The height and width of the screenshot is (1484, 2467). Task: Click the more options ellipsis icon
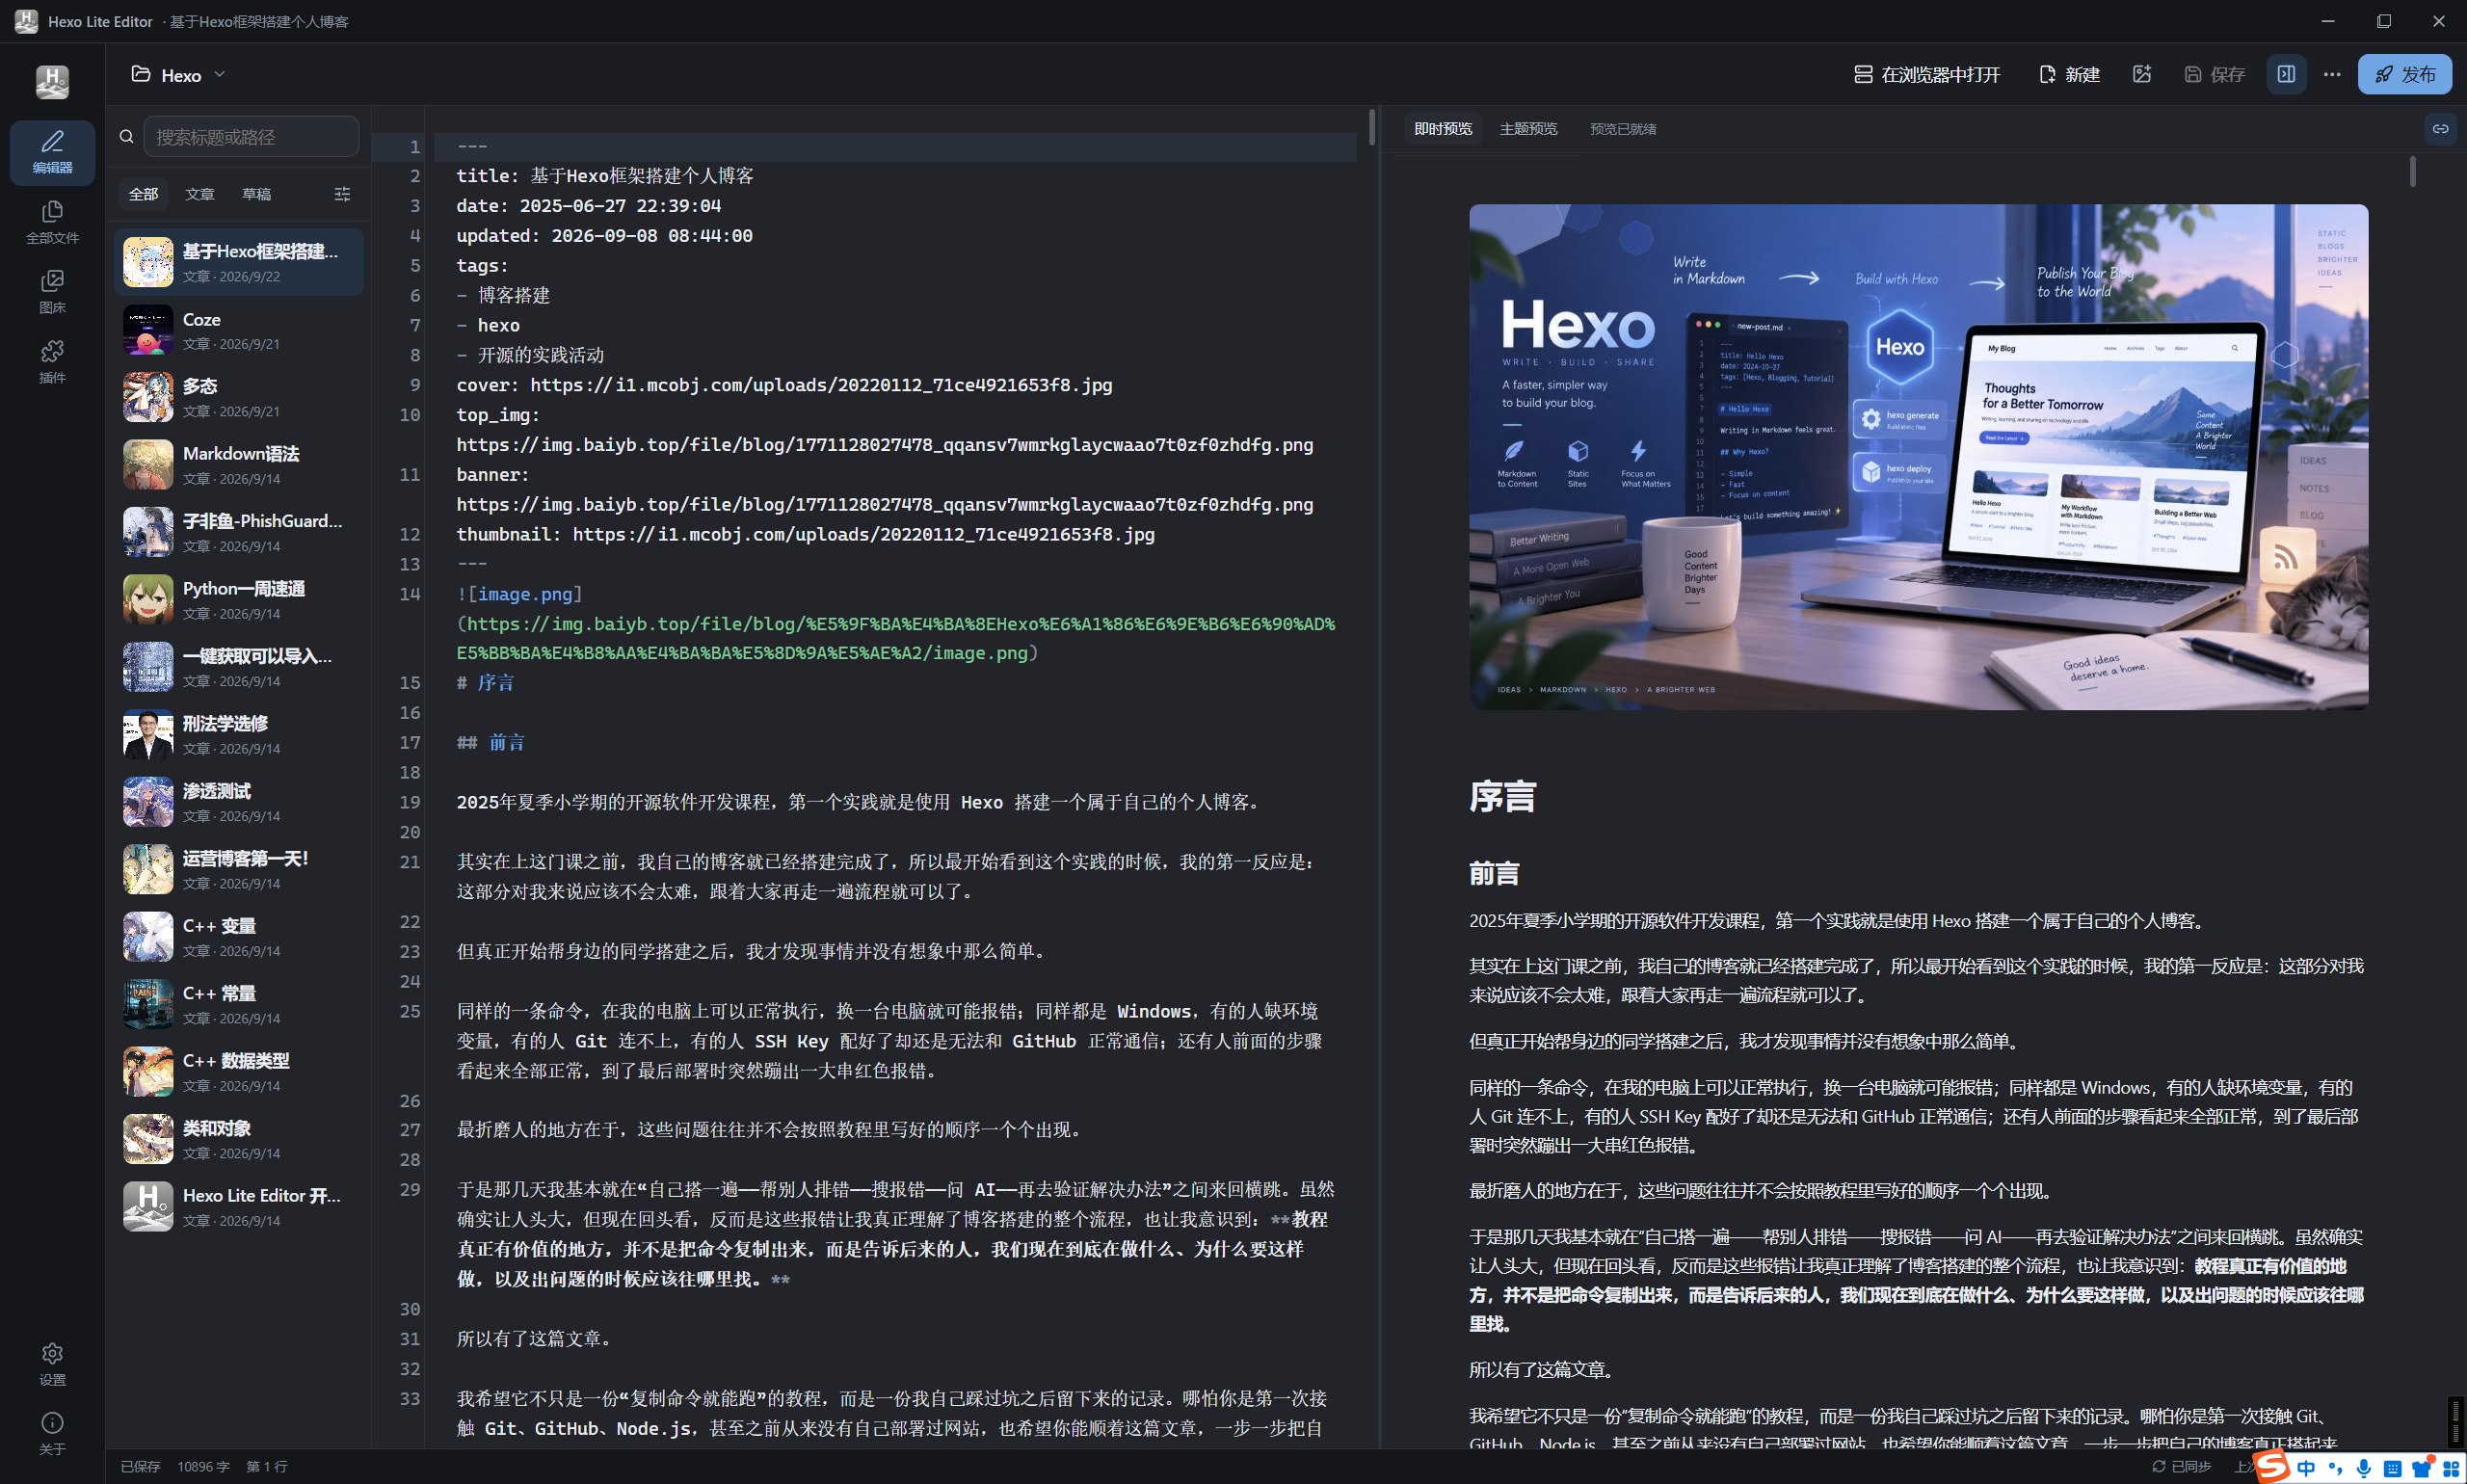click(2332, 74)
